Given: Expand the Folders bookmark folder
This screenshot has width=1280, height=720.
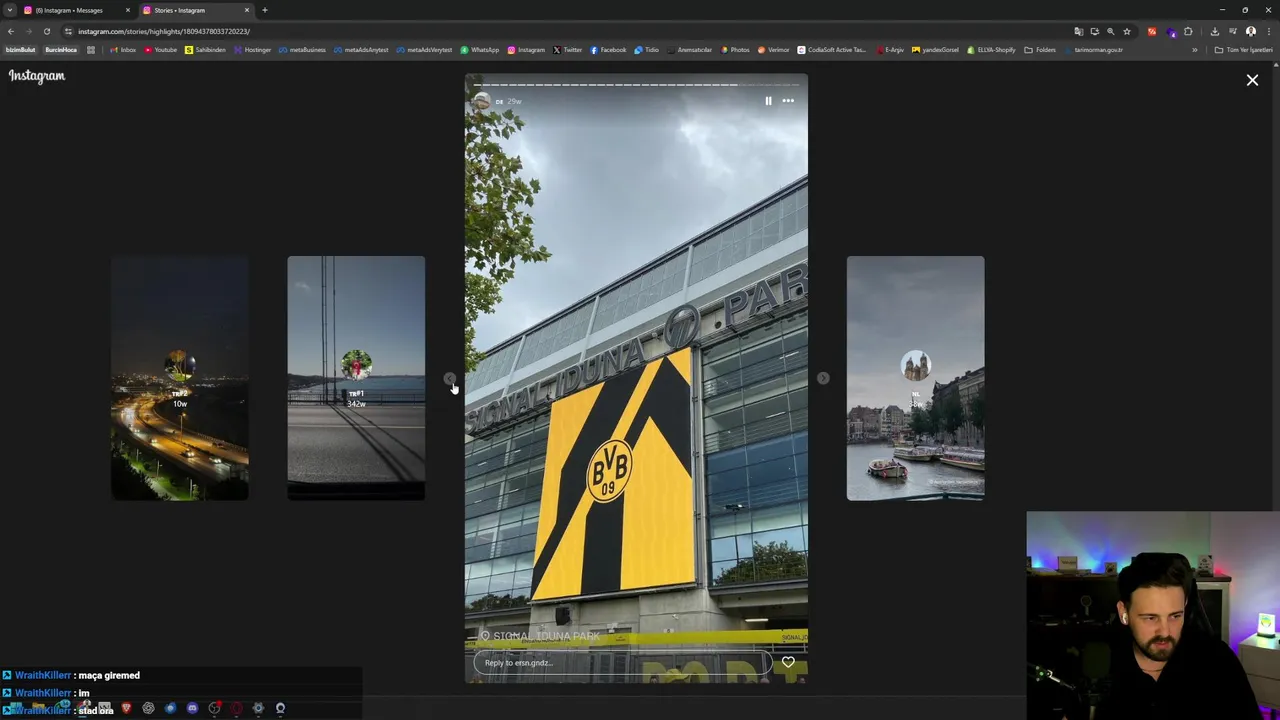Looking at the screenshot, I should click(x=1040, y=50).
